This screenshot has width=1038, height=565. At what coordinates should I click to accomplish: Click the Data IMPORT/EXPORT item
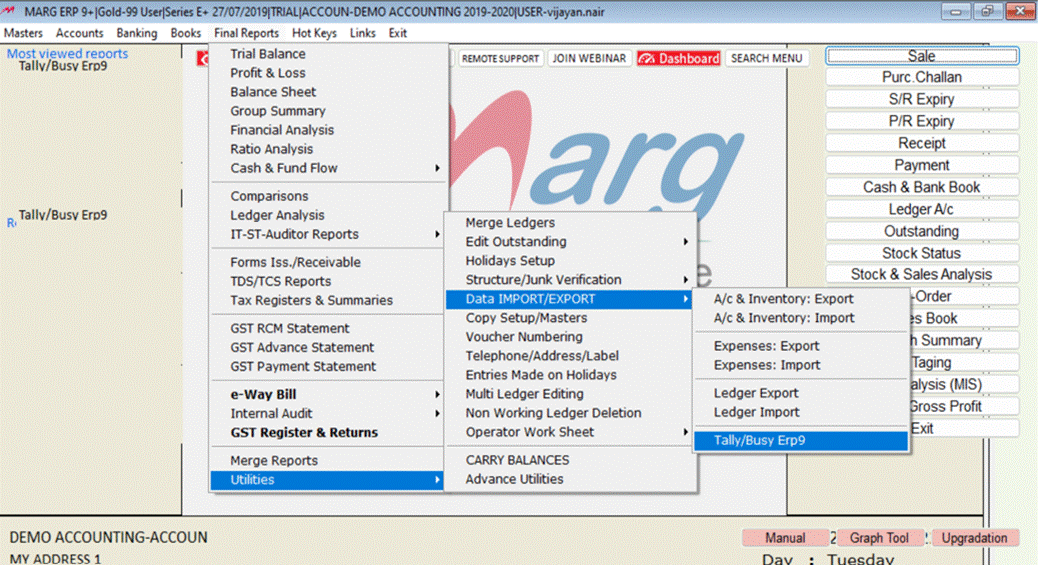[571, 299]
